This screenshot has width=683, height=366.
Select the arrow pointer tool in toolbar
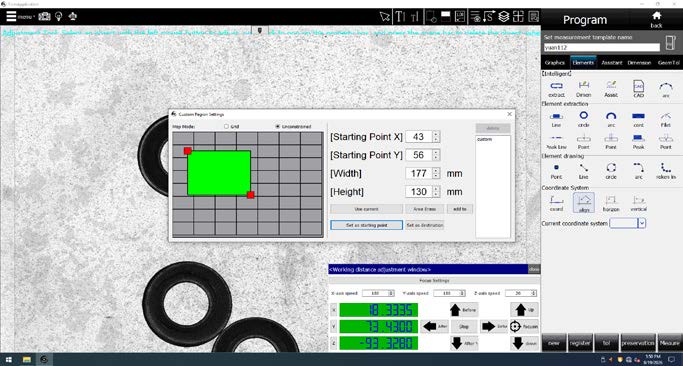385,17
